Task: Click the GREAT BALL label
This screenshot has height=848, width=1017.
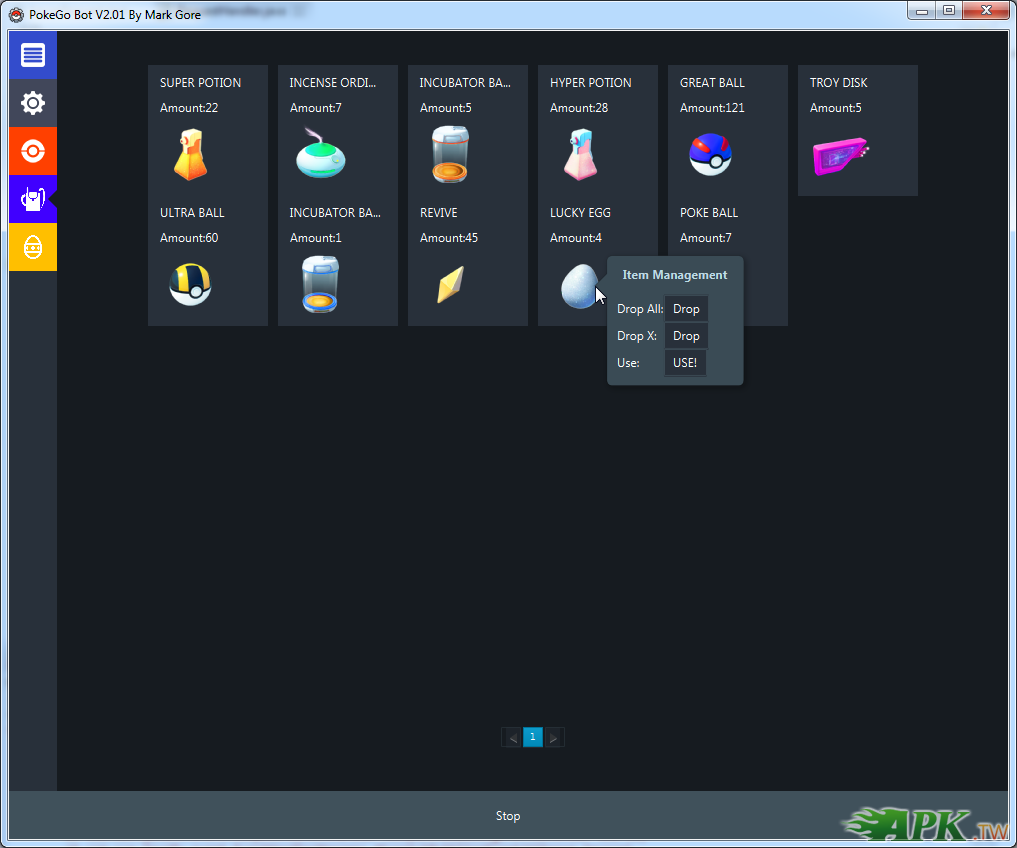Action: [712, 82]
